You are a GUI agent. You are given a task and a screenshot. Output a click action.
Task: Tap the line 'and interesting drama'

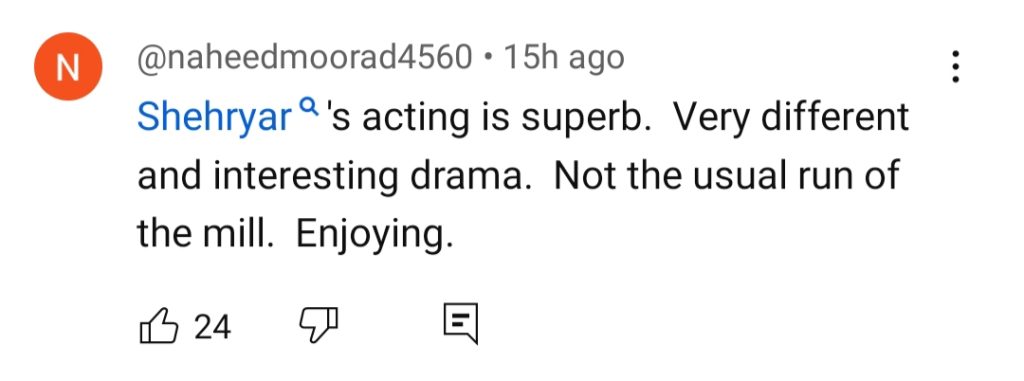(332, 176)
